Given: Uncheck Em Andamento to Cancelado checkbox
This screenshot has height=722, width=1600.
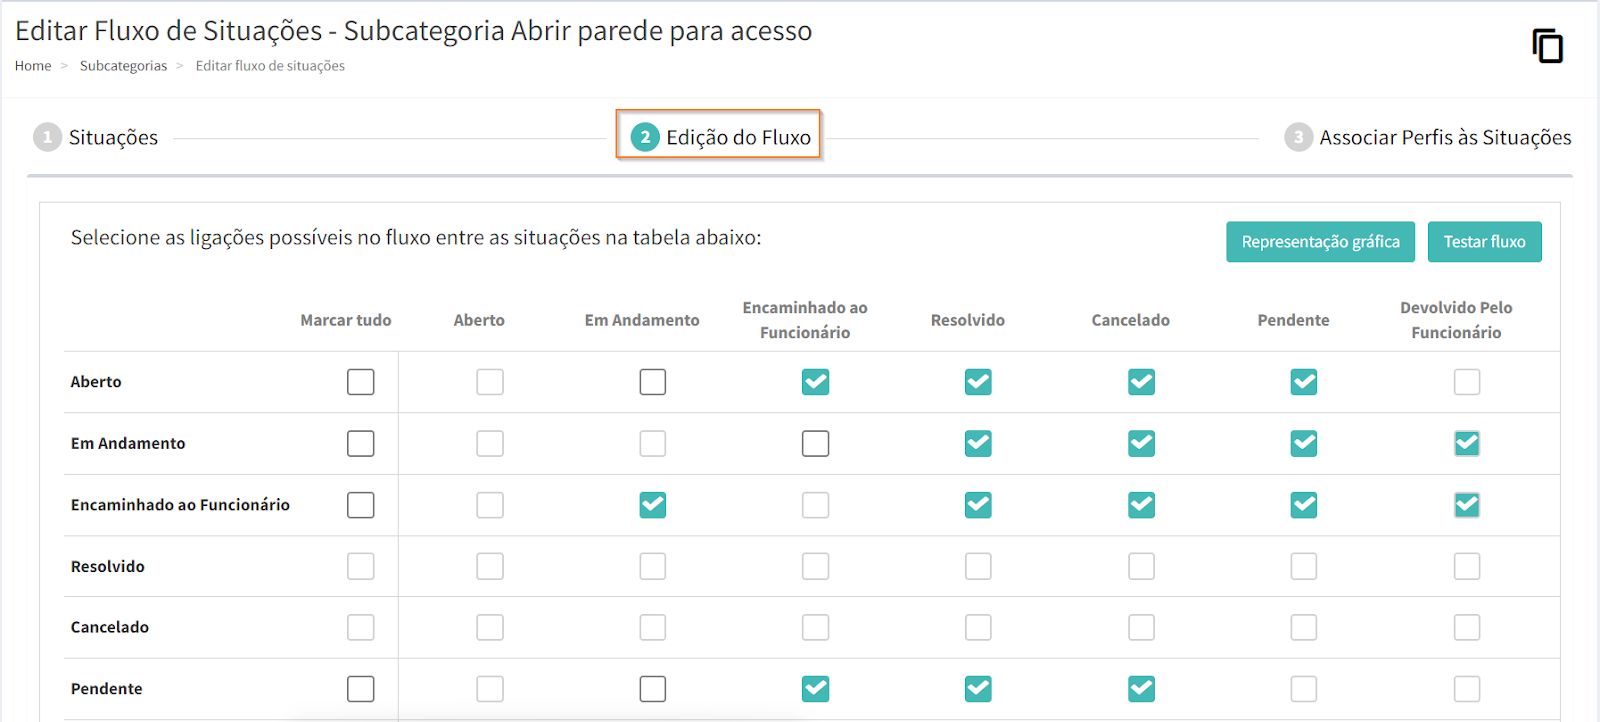Looking at the screenshot, I should [1141, 443].
